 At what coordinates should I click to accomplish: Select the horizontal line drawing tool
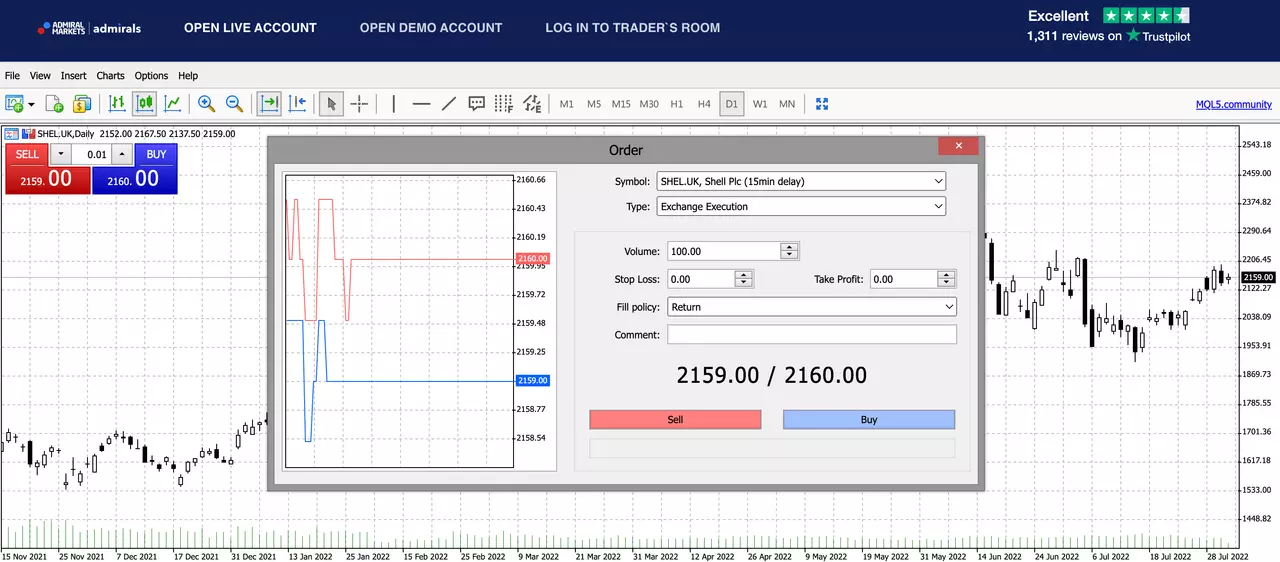421,103
